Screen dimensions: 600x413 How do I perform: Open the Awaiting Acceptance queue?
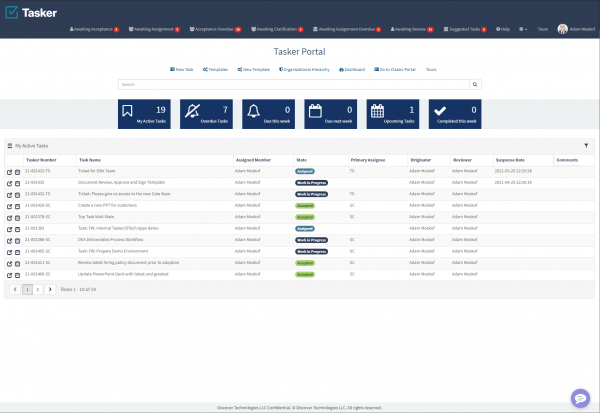click(x=94, y=29)
